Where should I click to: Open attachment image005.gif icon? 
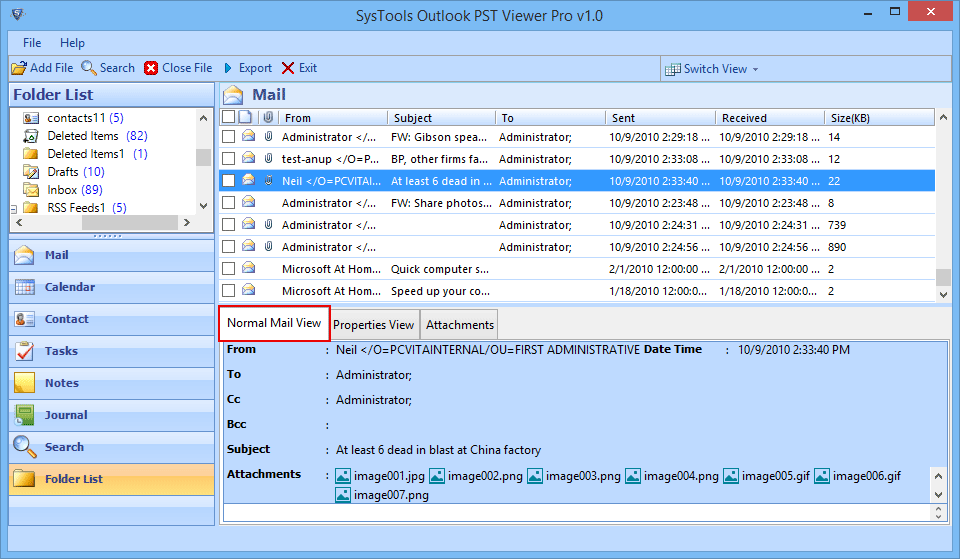pos(730,476)
